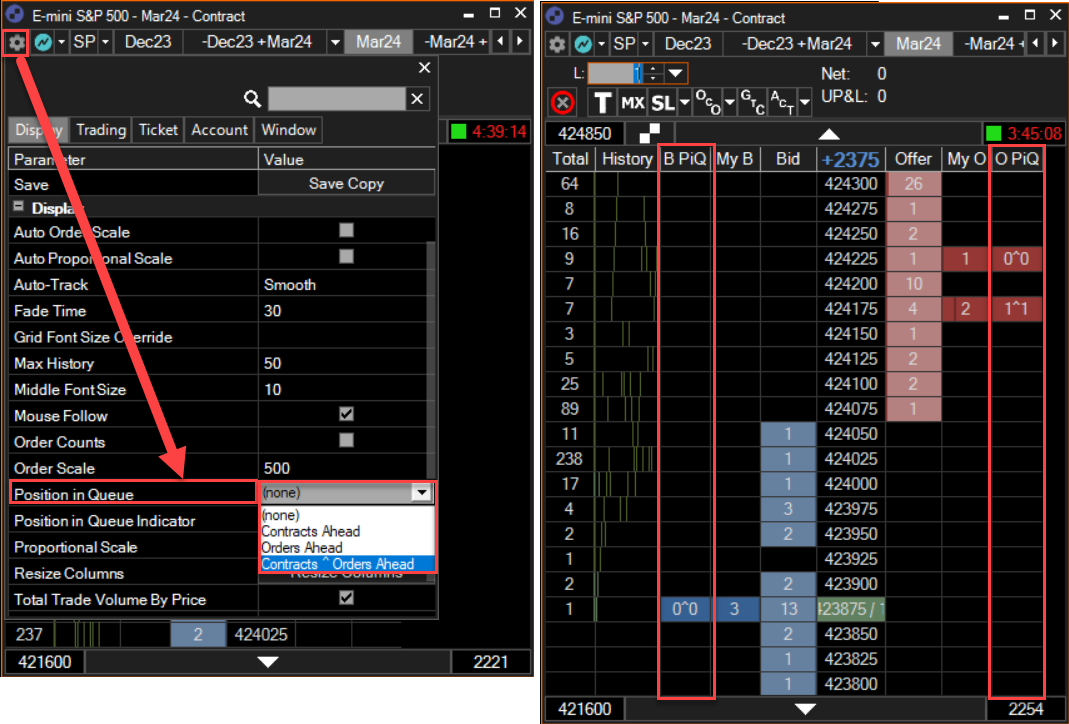Screen dimensions: 1069x724
Task: Activate the SL stop-loss tool
Action: pos(662,102)
